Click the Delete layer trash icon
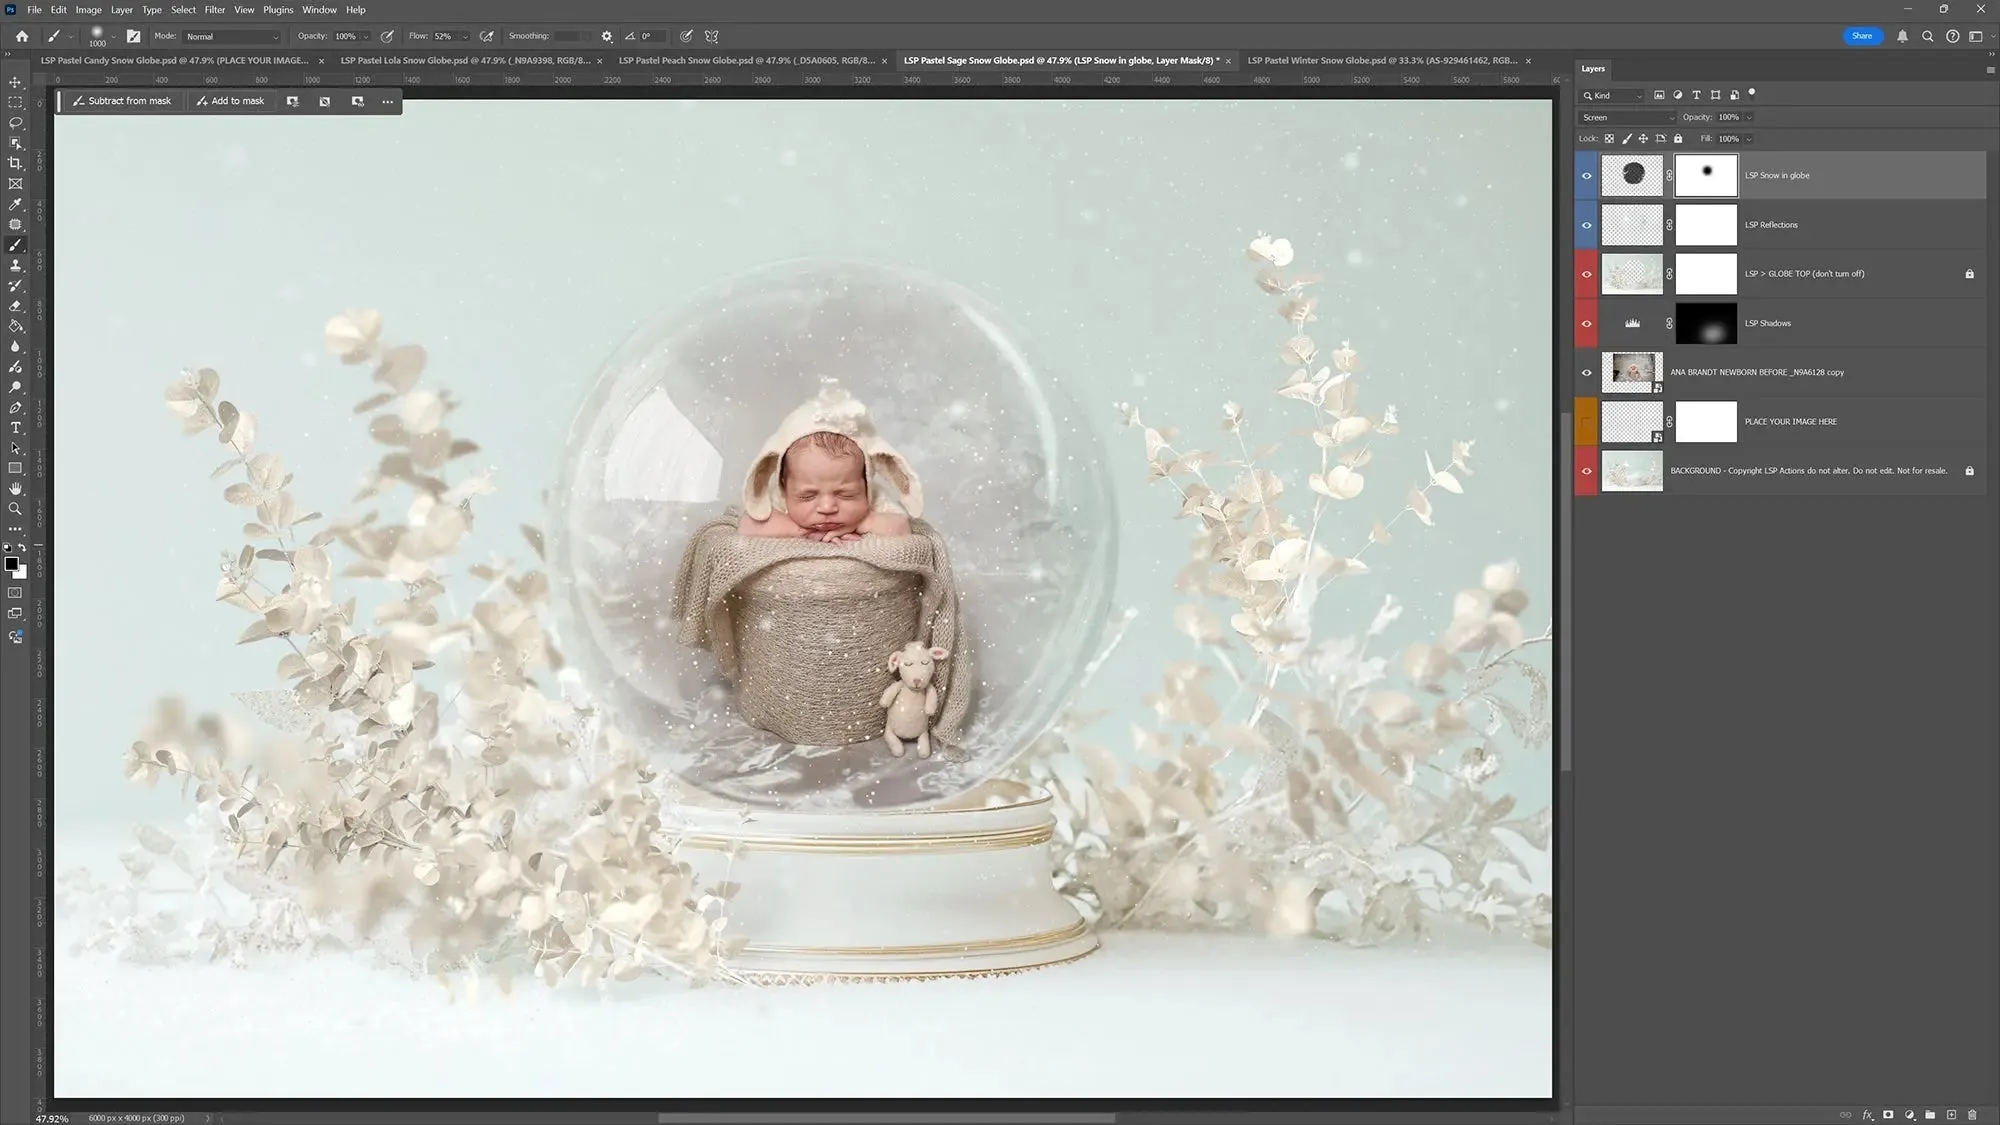This screenshot has height=1125, width=2000. click(x=1972, y=1114)
